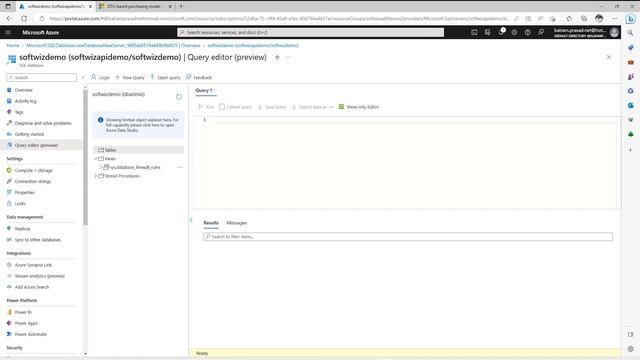Open Edge sidebar settings gear at bottom

click(631, 349)
